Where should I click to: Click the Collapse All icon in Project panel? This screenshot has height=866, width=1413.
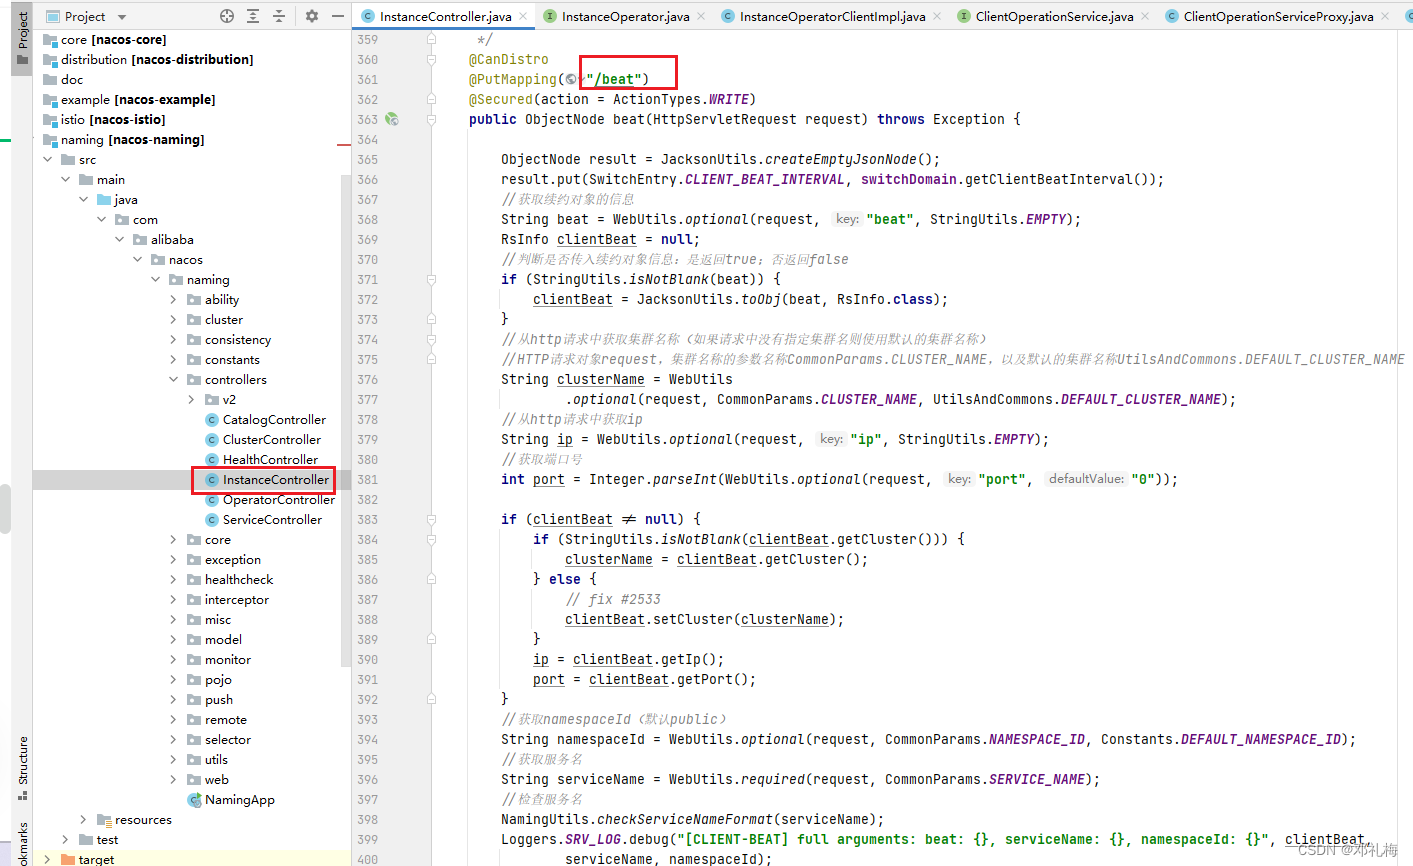[279, 16]
